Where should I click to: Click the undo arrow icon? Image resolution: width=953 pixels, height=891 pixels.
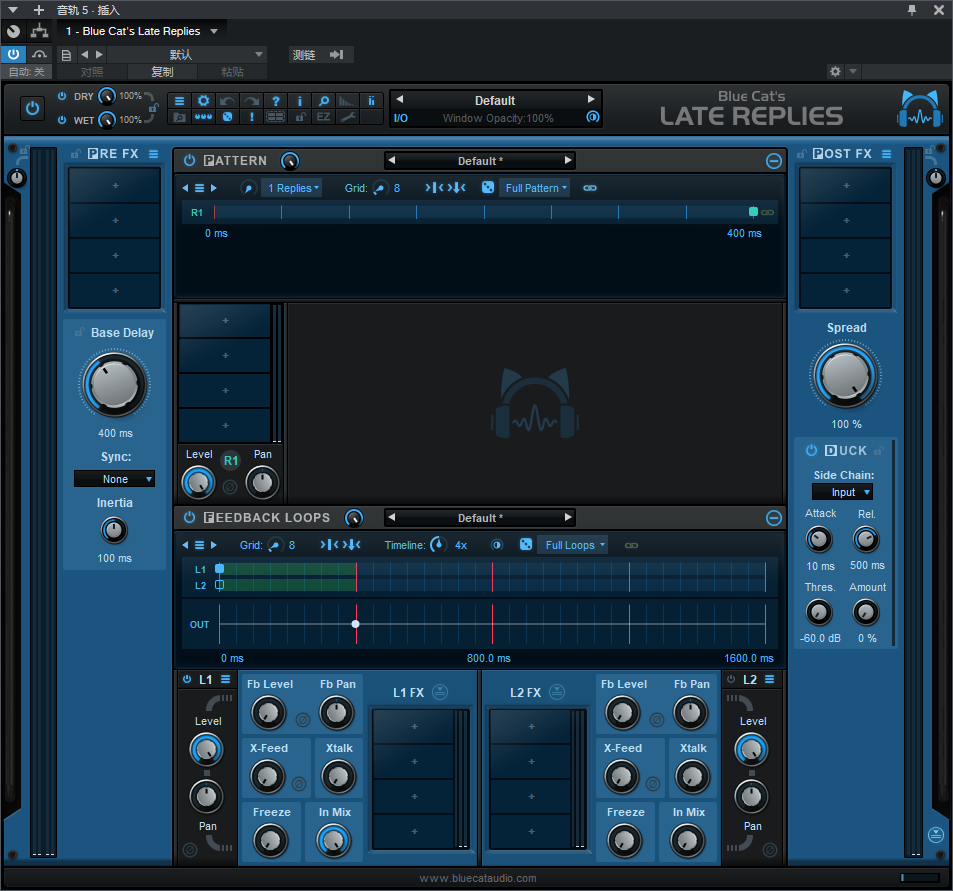pyautogui.click(x=227, y=101)
